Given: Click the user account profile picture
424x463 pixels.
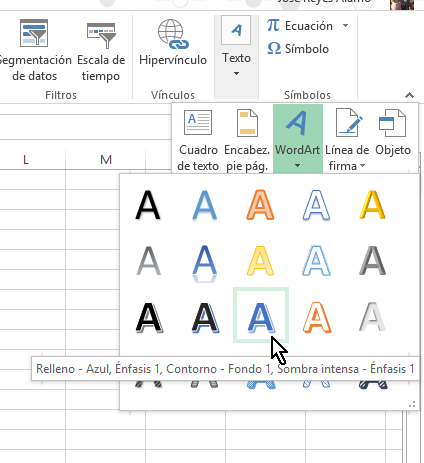Looking at the screenshot, I should (402, 4).
